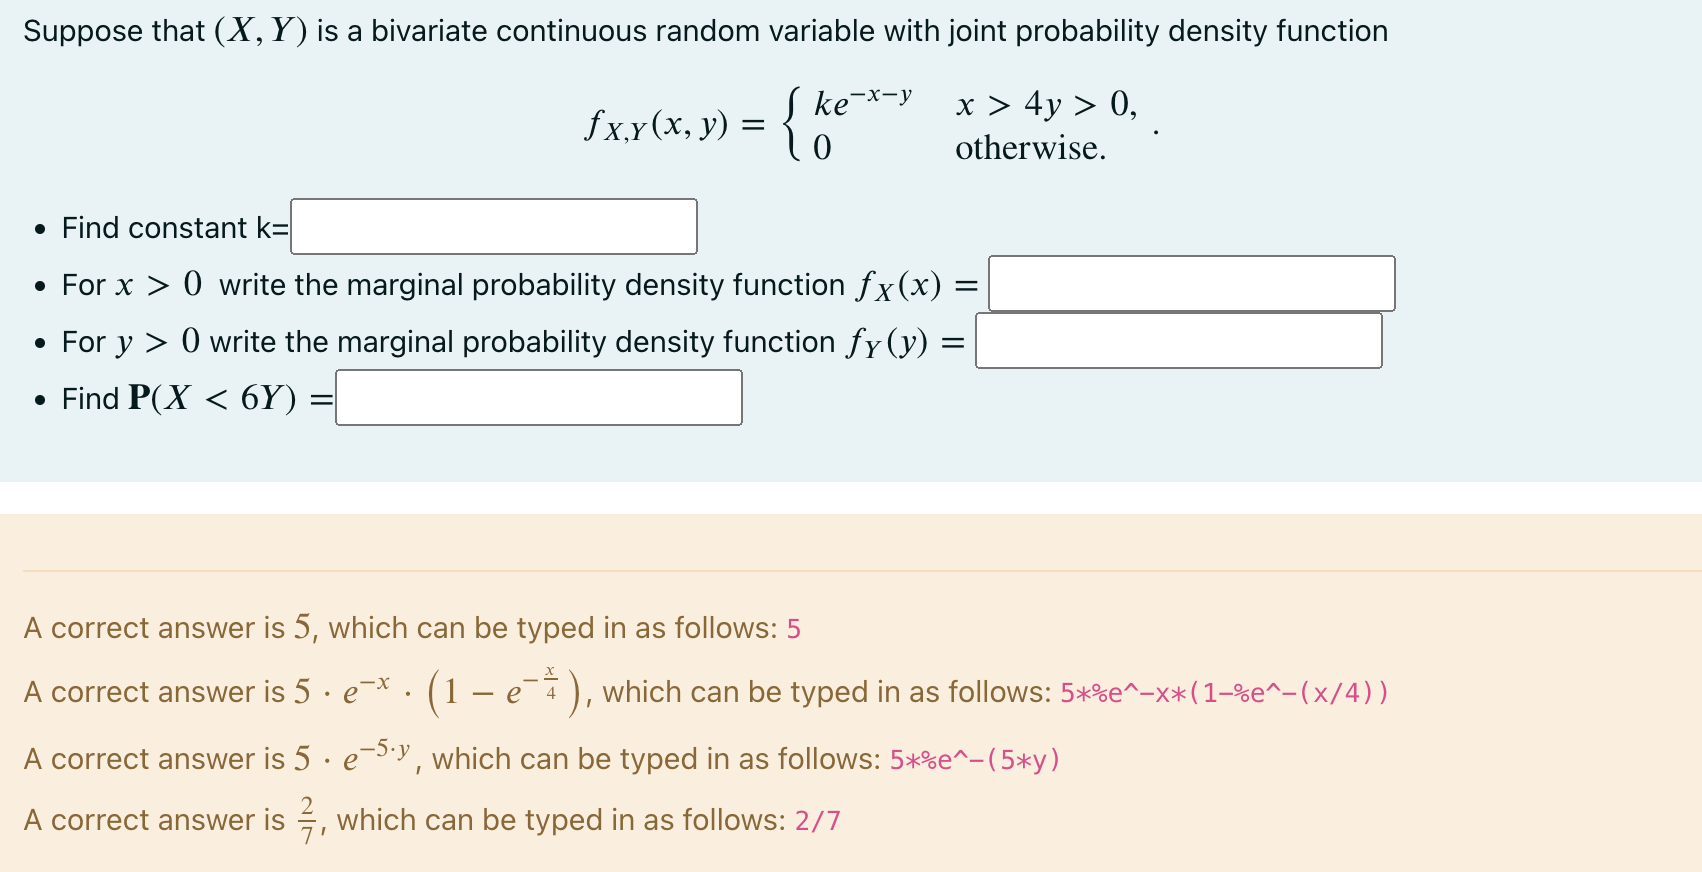Click the problem statement heading

click(707, 30)
